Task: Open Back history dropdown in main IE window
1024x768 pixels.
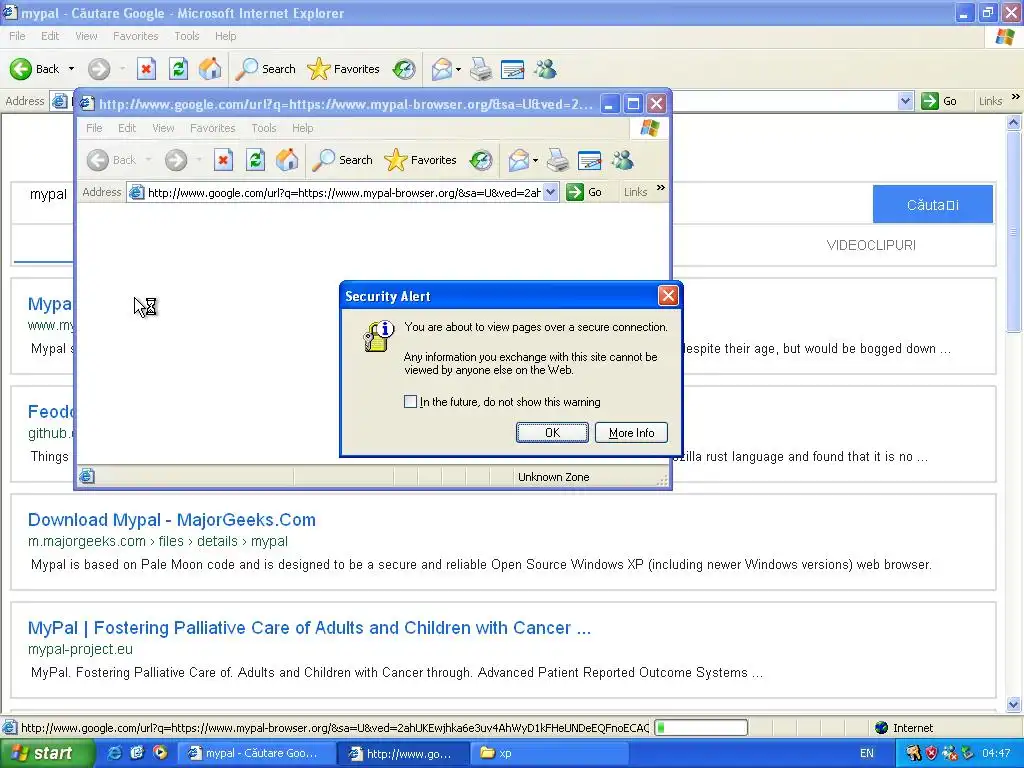Action: pyautogui.click(x=71, y=69)
